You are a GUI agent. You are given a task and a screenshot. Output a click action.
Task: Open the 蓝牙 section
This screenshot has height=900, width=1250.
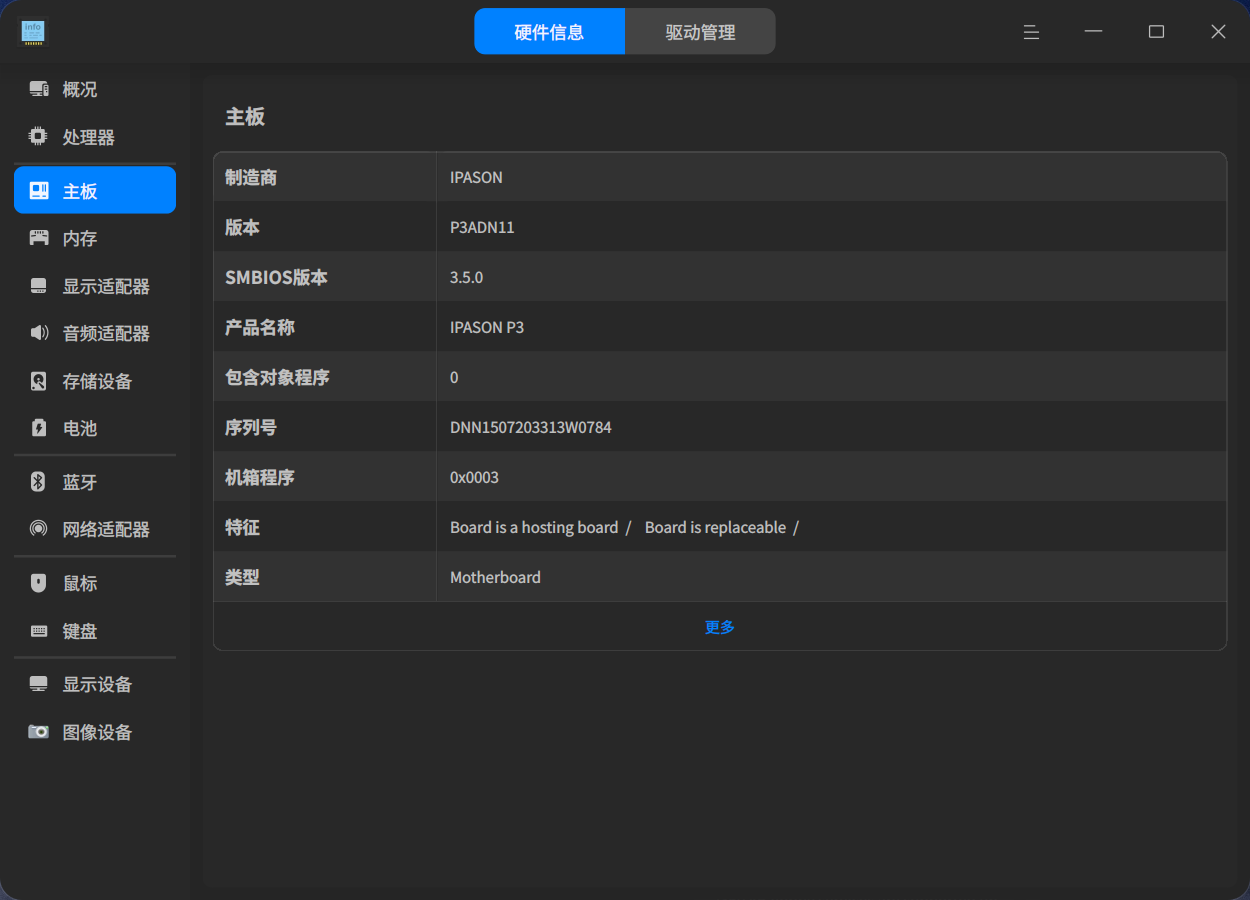tap(95, 482)
